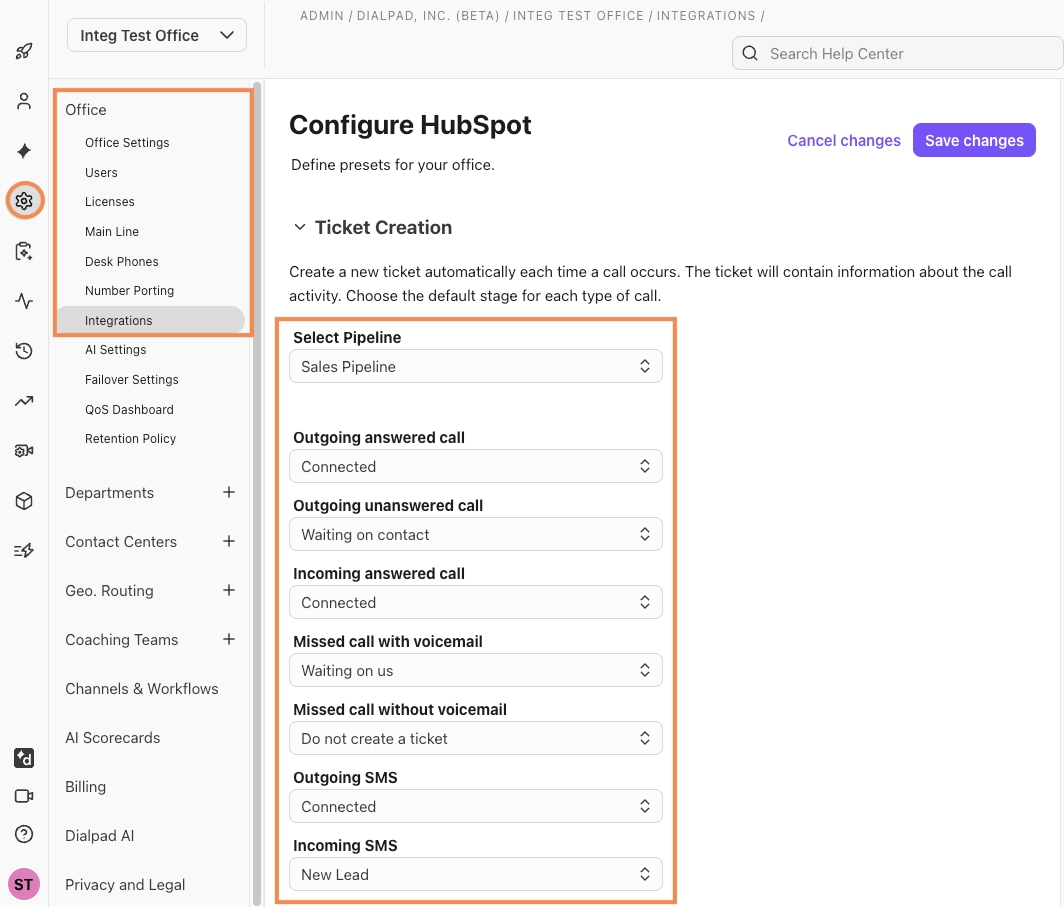The image size is (1064, 907).
Task: Click the Cancel changes link
Action: pyautogui.click(x=844, y=140)
